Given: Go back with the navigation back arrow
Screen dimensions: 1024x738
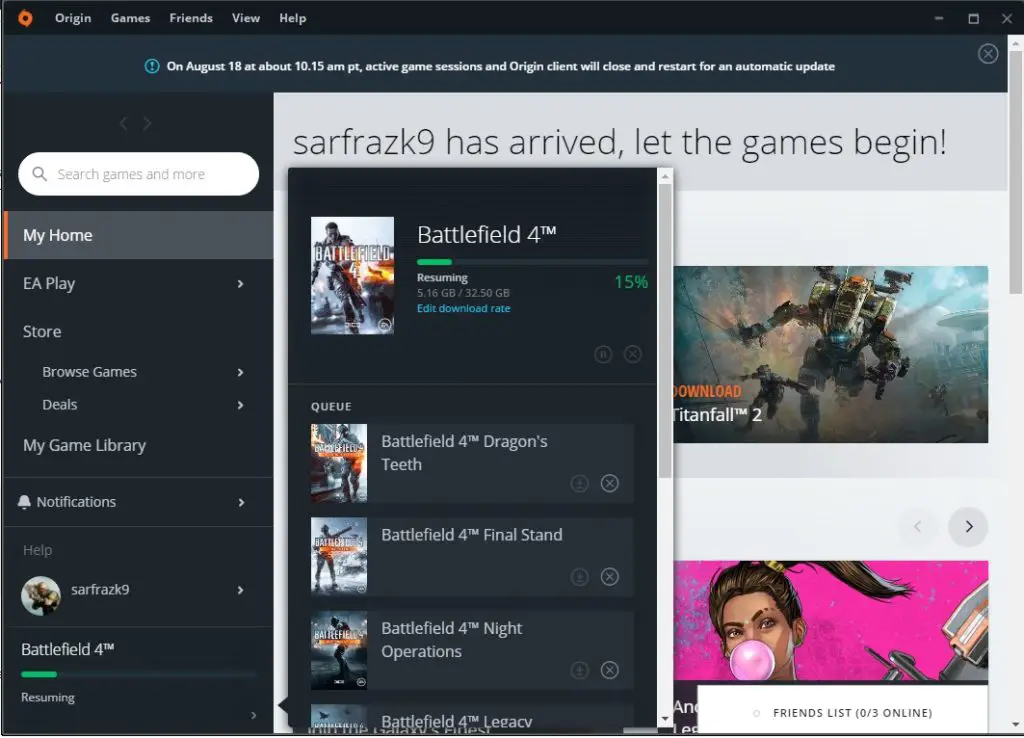Looking at the screenshot, I should tap(123, 123).
